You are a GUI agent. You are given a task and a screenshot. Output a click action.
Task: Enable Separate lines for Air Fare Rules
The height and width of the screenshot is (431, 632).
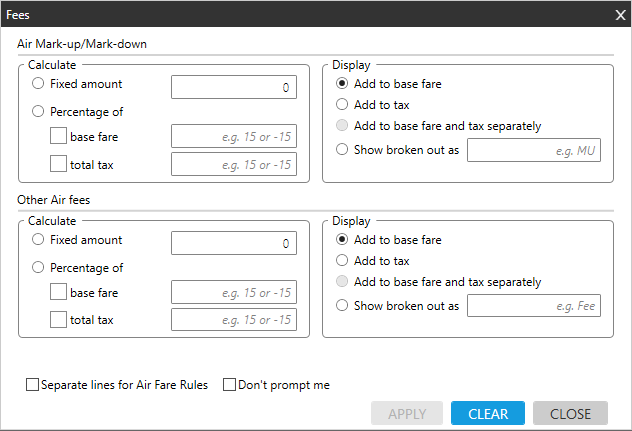(x=33, y=385)
